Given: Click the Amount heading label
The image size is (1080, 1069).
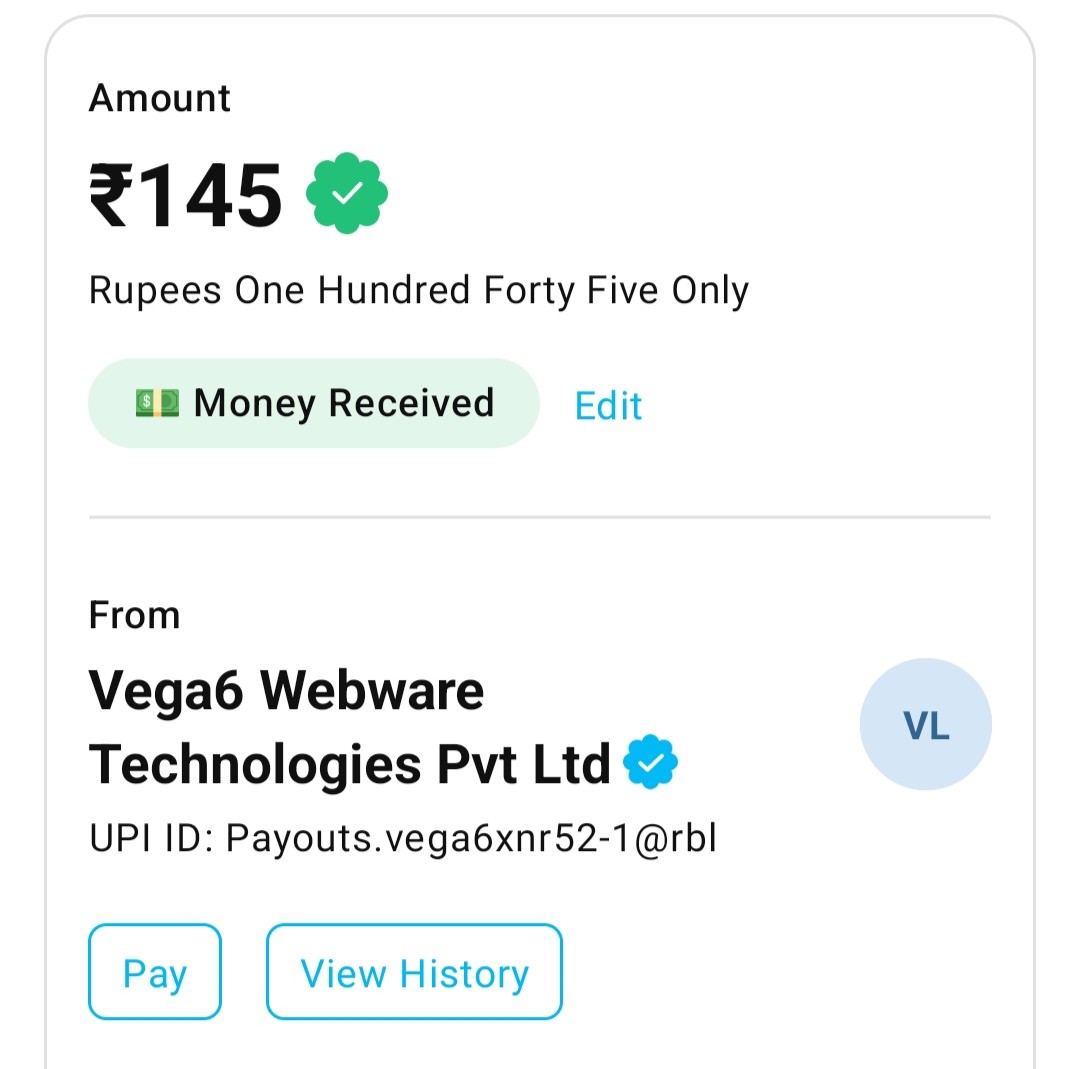Looking at the screenshot, I should point(160,98).
